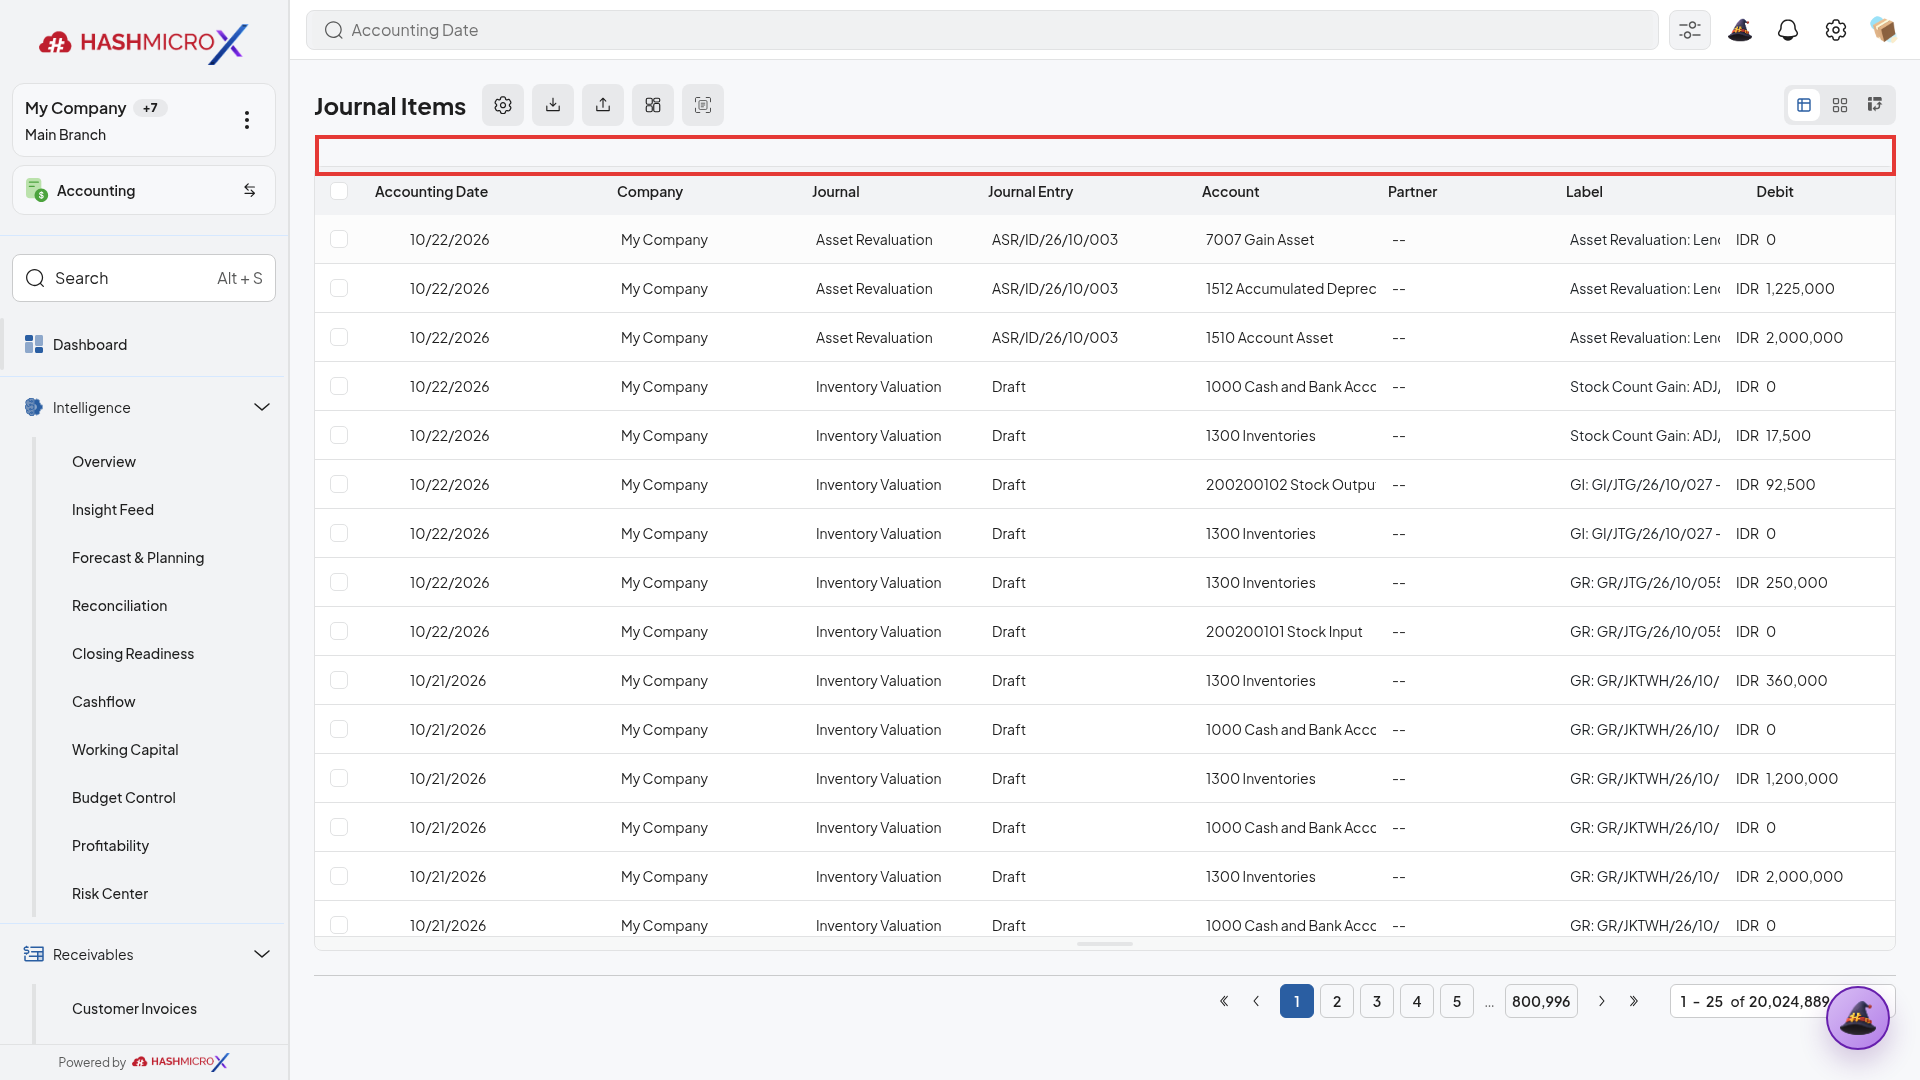Switch to kanban board view
1920x1080 pixels.
1875,105
